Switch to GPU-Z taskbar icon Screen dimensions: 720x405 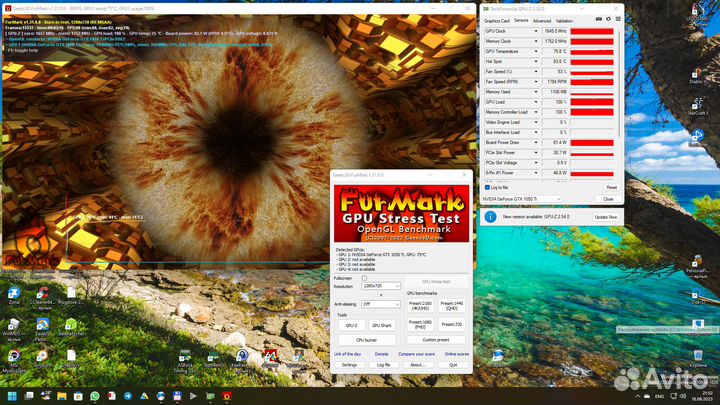tap(210, 396)
